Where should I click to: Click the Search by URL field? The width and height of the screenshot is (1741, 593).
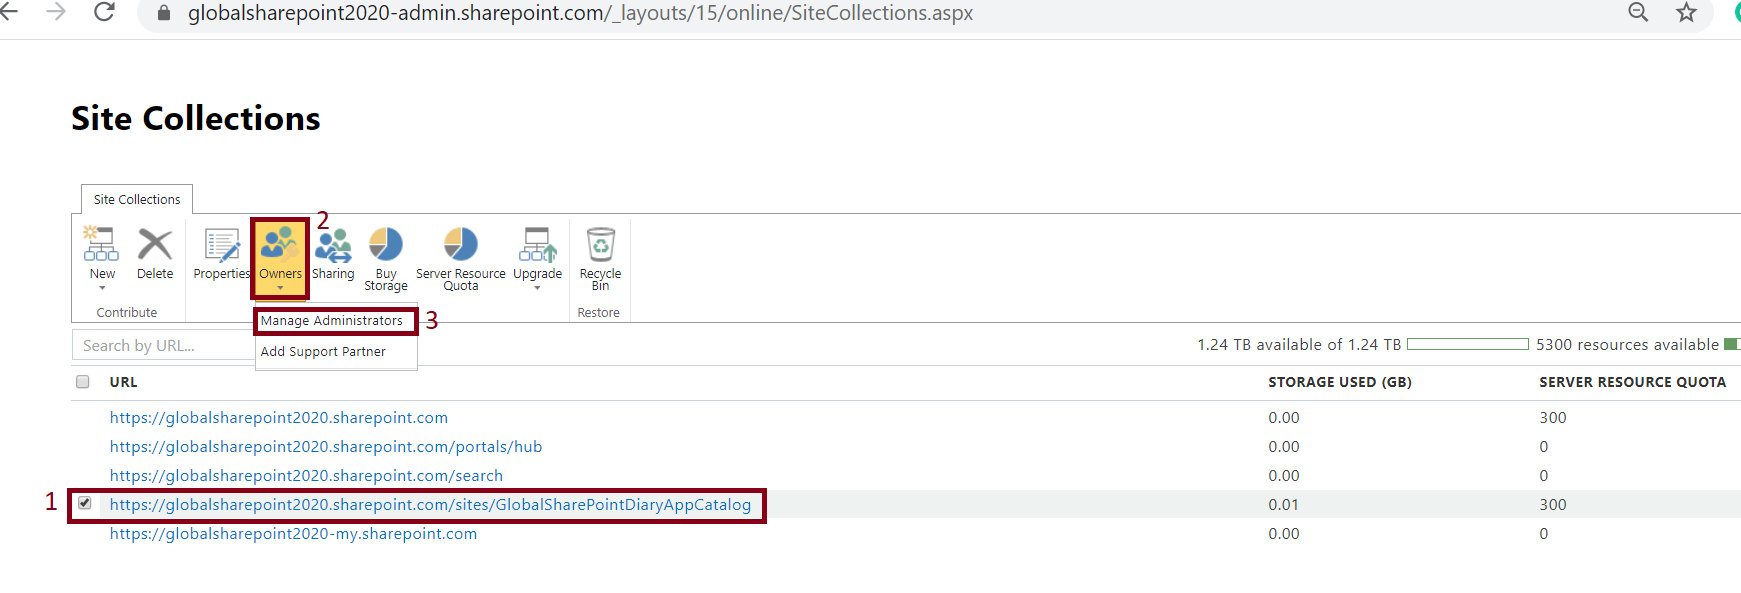(x=164, y=345)
